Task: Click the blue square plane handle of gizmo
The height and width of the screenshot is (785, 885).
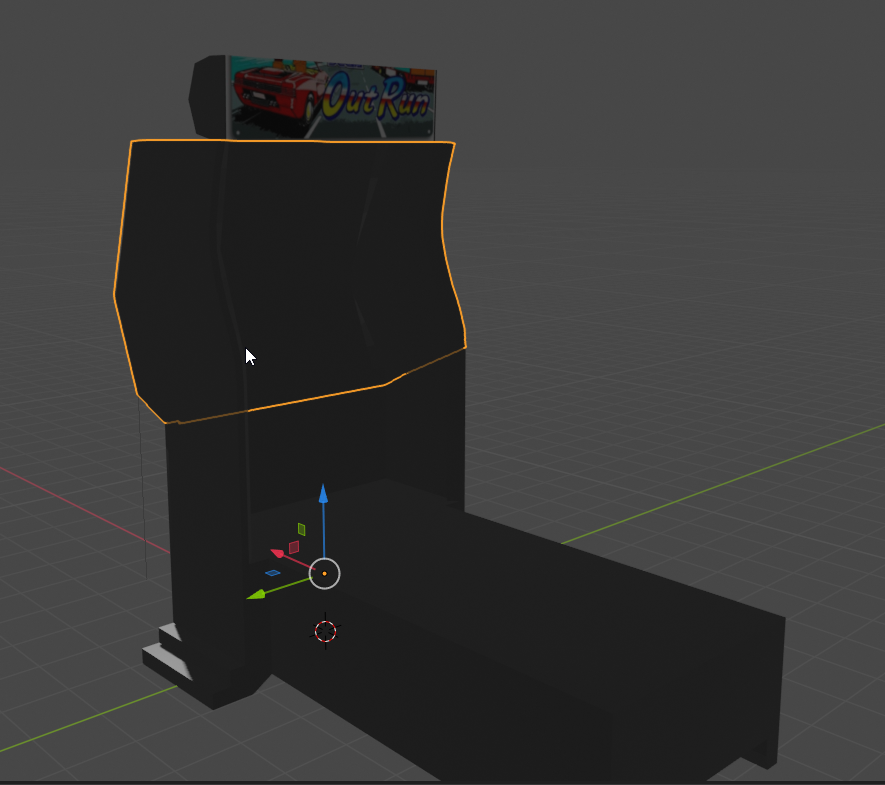Action: 273,573
